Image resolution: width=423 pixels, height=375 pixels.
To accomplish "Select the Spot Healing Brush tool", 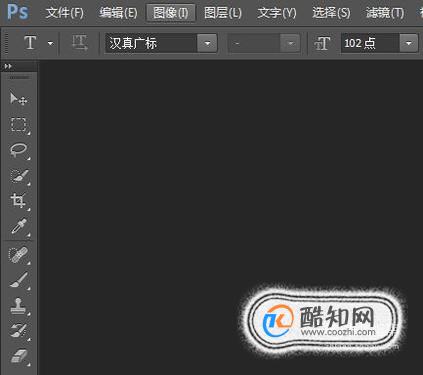I will click(x=18, y=255).
